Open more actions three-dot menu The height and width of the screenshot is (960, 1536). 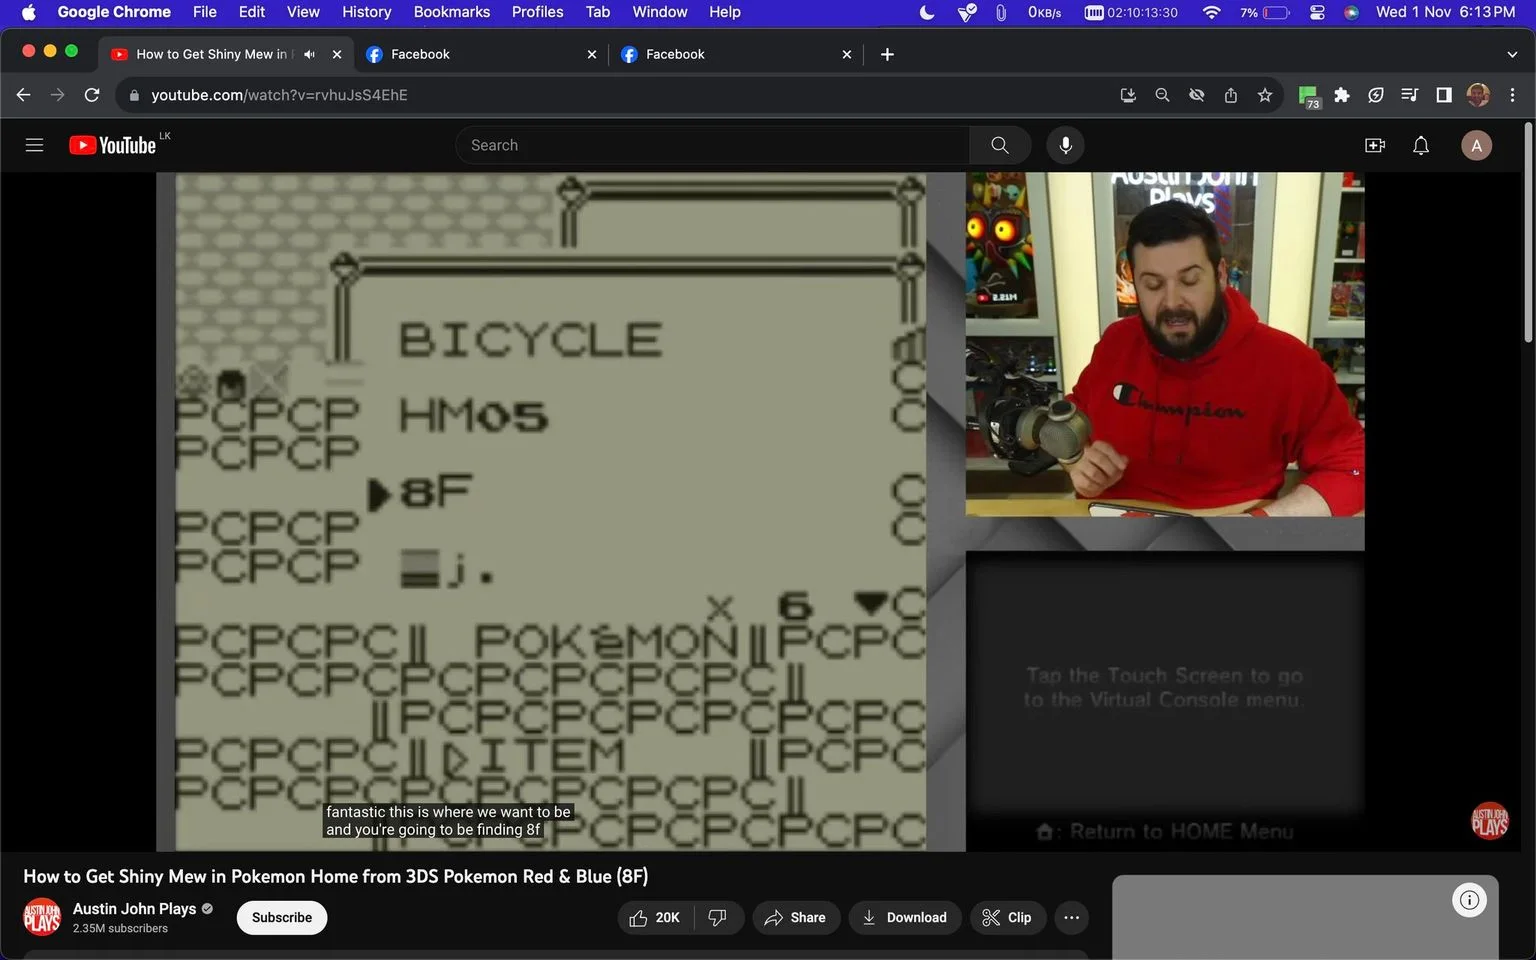(1071, 917)
